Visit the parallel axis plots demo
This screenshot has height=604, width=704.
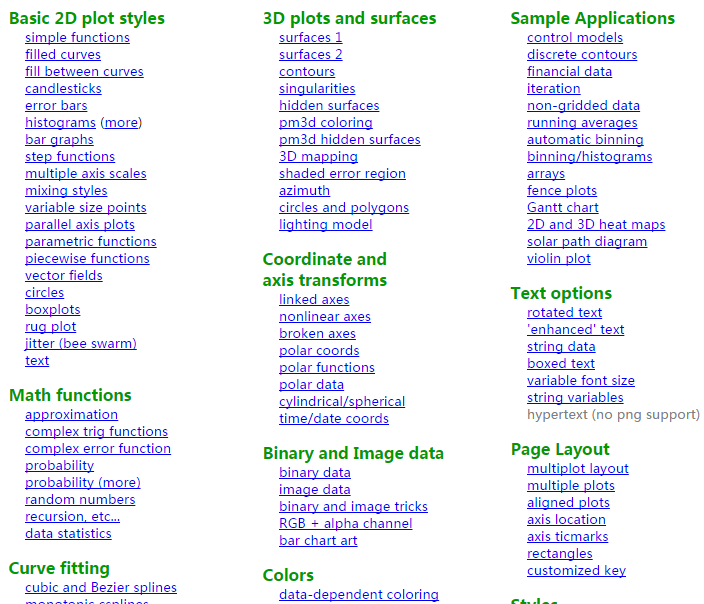[80, 225]
